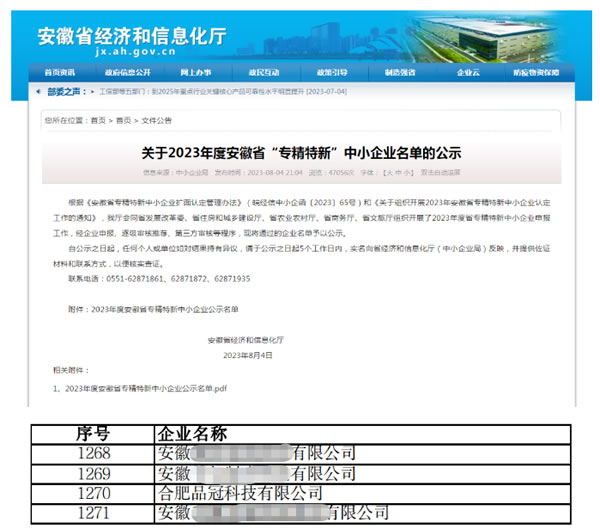Set font size to 大
The image size is (600, 529).
point(390,173)
